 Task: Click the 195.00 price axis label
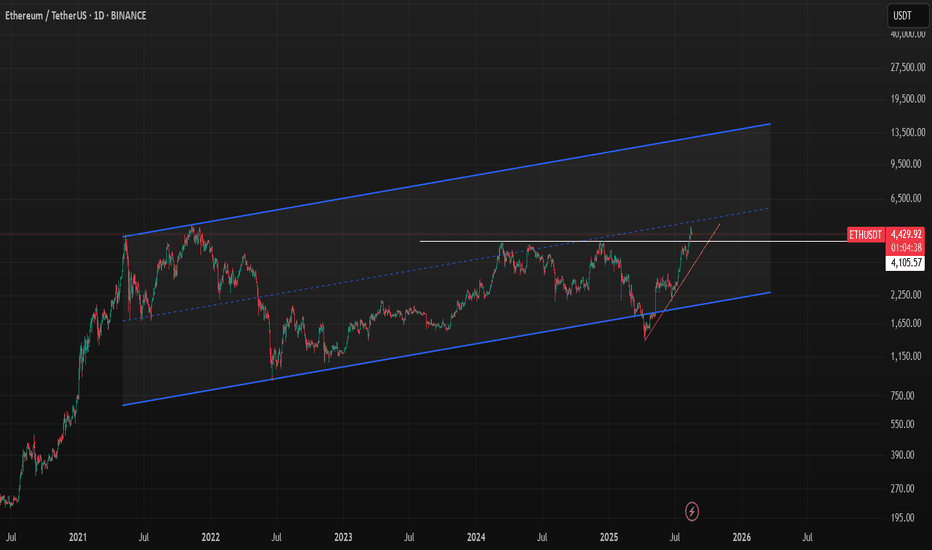coord(903,518)
